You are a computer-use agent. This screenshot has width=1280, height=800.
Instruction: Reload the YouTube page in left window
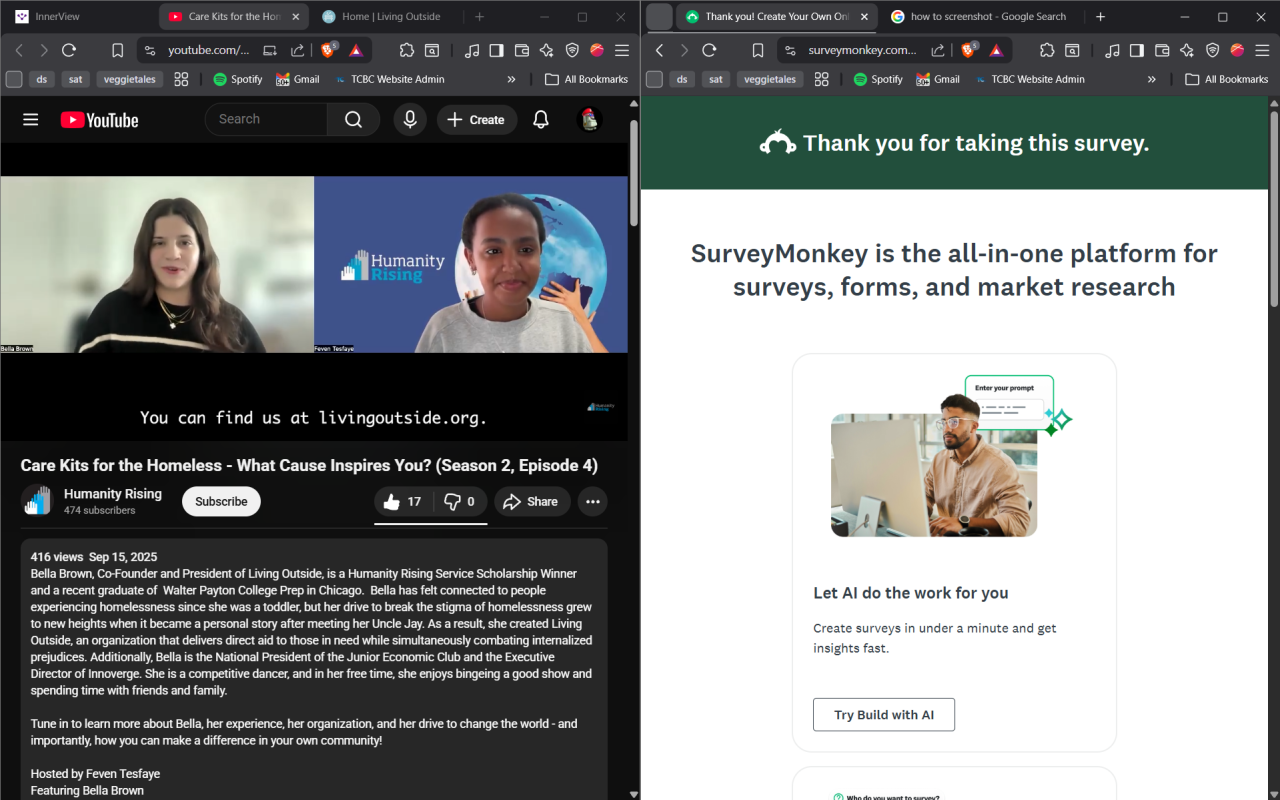[69, 51]
